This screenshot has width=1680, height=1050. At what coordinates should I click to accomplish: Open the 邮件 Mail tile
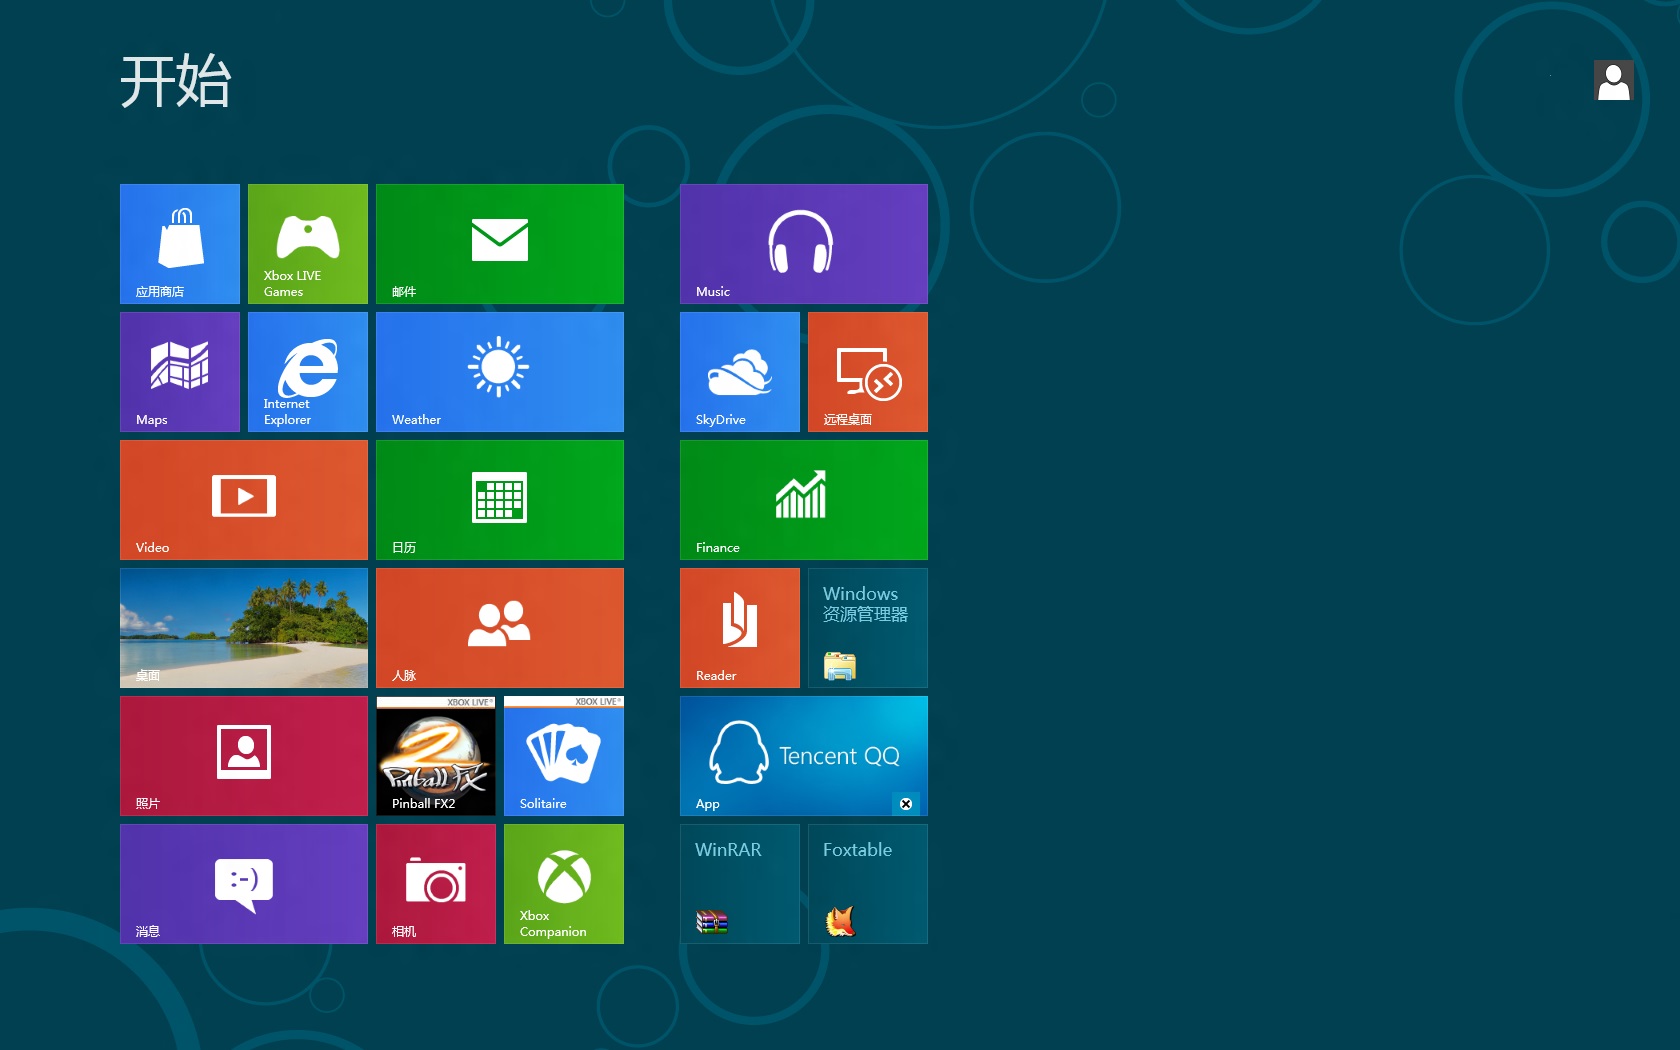tap(500, 244)
